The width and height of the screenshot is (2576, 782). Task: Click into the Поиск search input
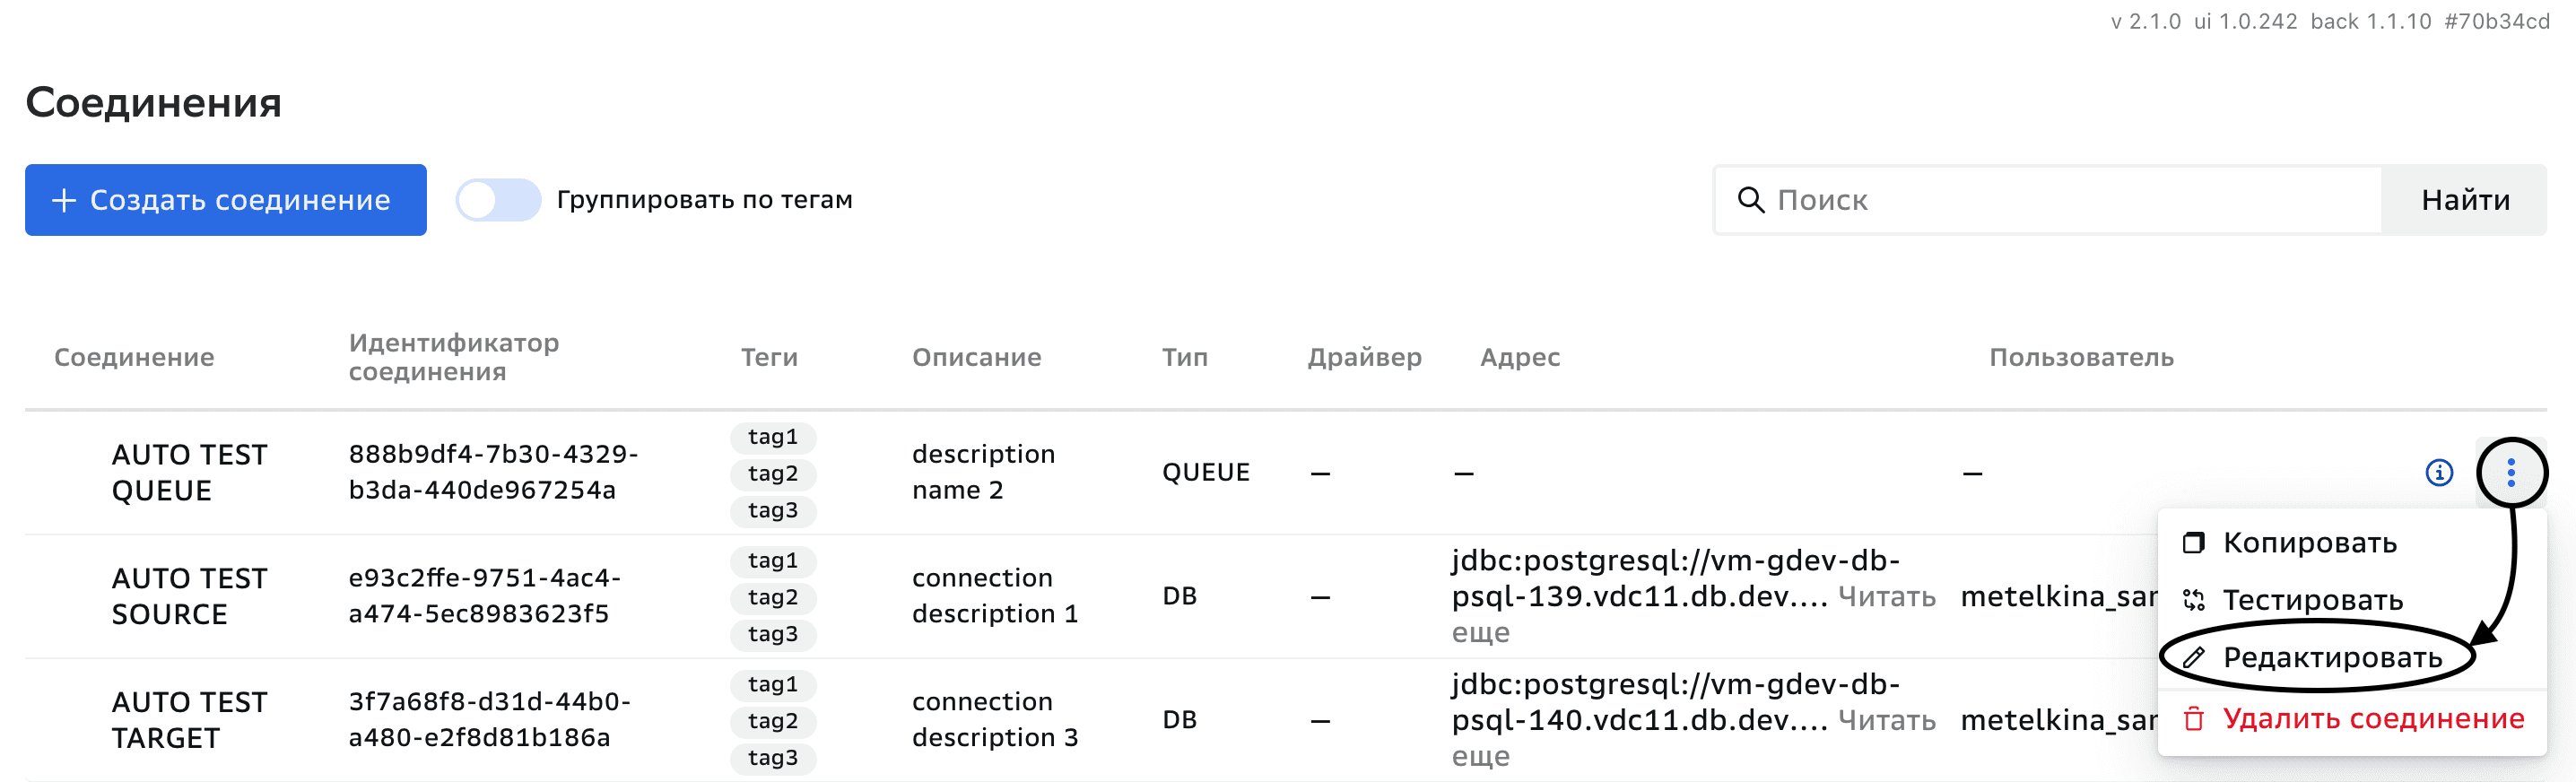pyautogui.click(x=2070, y=200)
